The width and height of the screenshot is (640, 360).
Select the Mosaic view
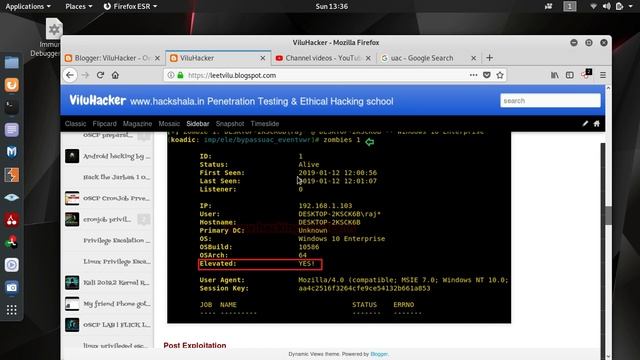pos(169,124)
